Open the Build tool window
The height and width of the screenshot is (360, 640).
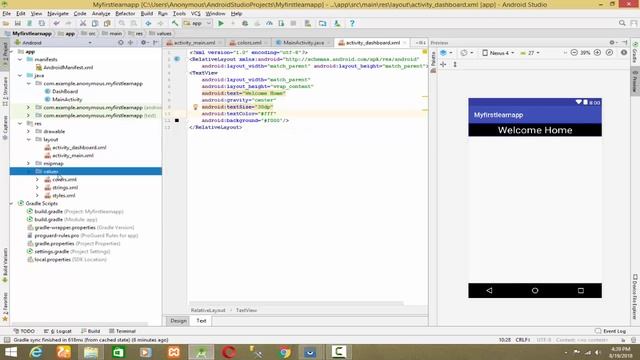point(91,331)
